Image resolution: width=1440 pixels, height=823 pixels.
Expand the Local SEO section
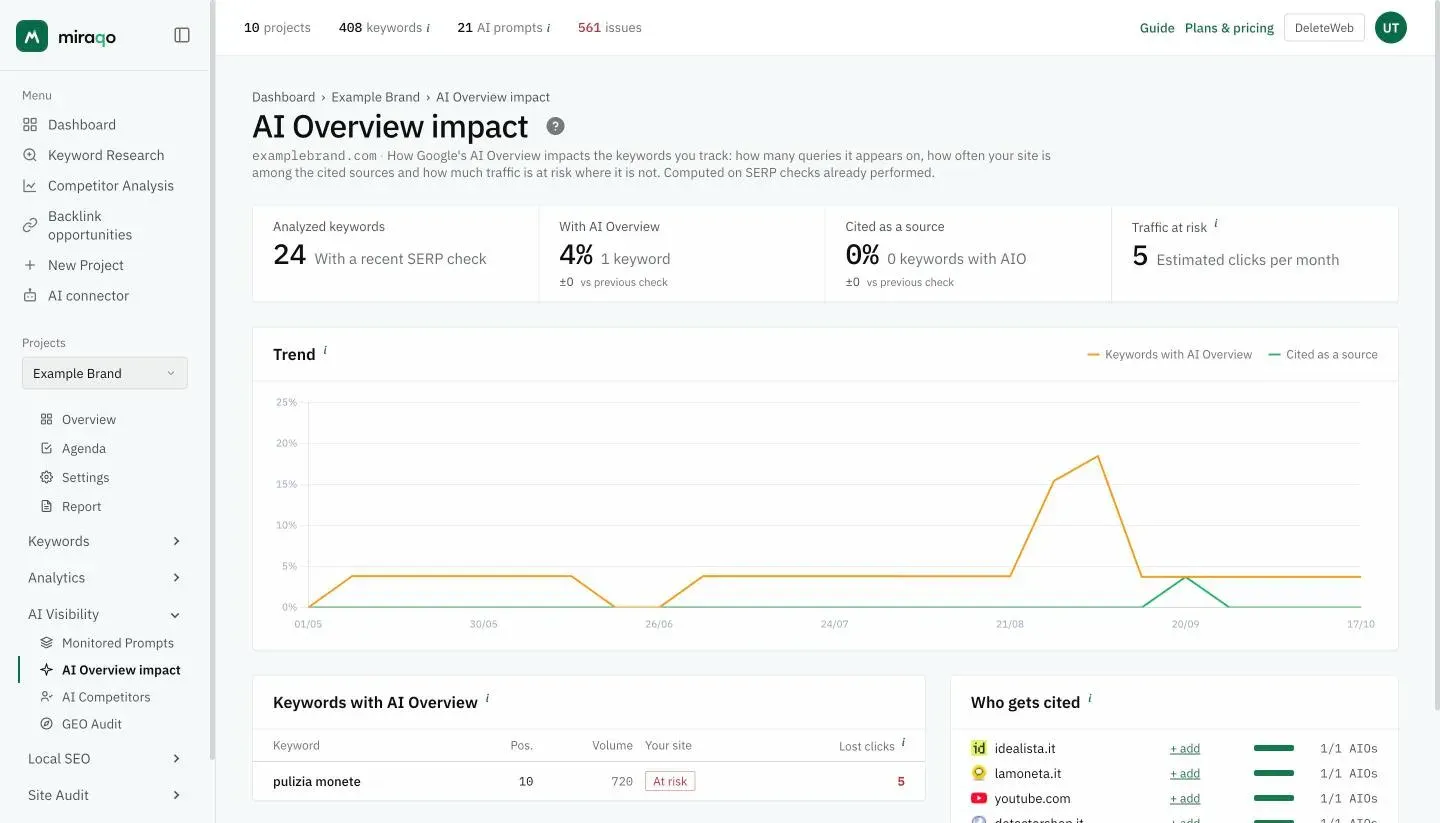(x=105, y=759)
